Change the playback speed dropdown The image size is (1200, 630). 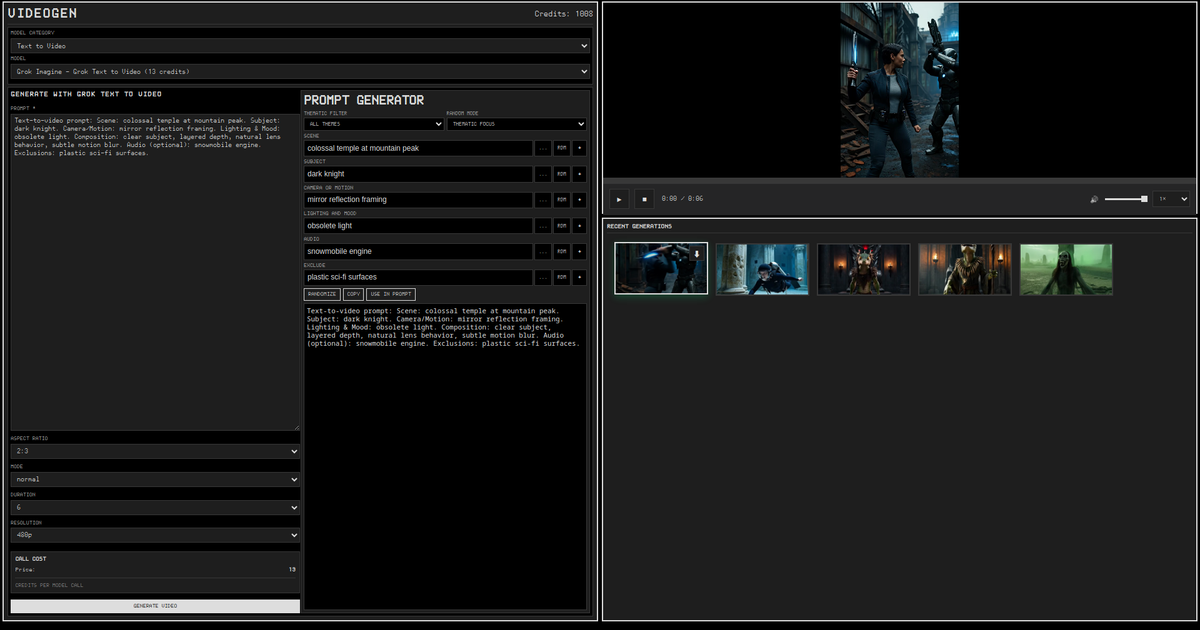click(x=1172, y=199)
